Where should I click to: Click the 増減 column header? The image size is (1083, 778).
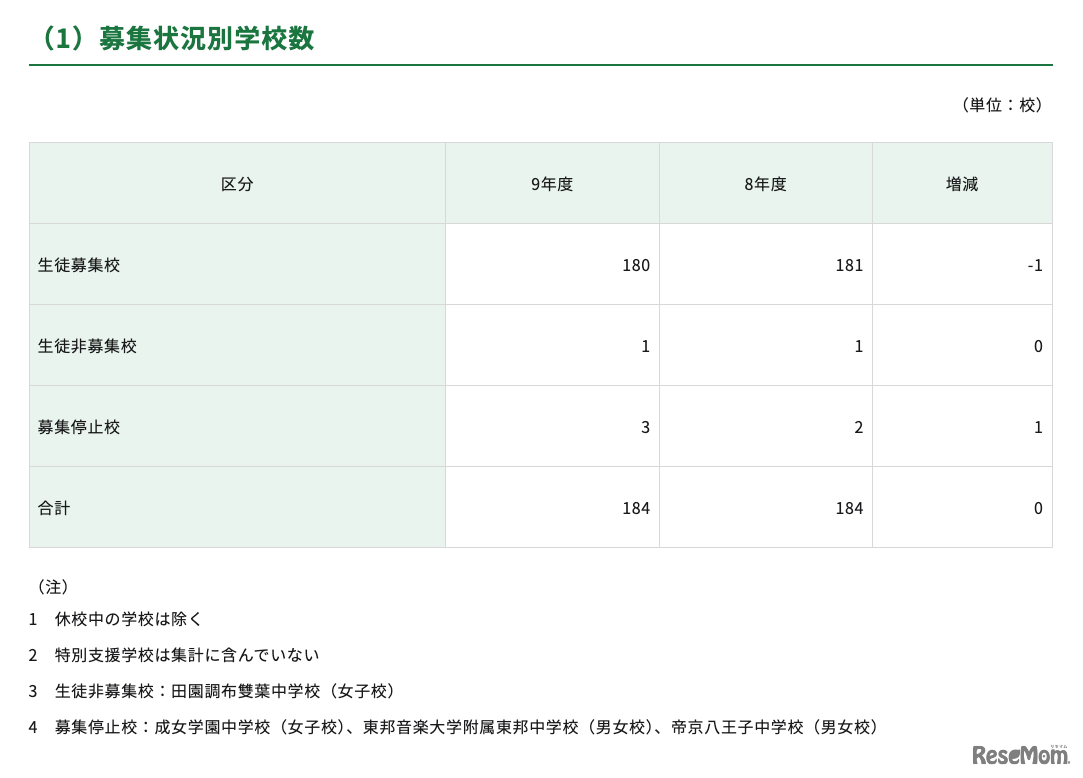[961, 184]
